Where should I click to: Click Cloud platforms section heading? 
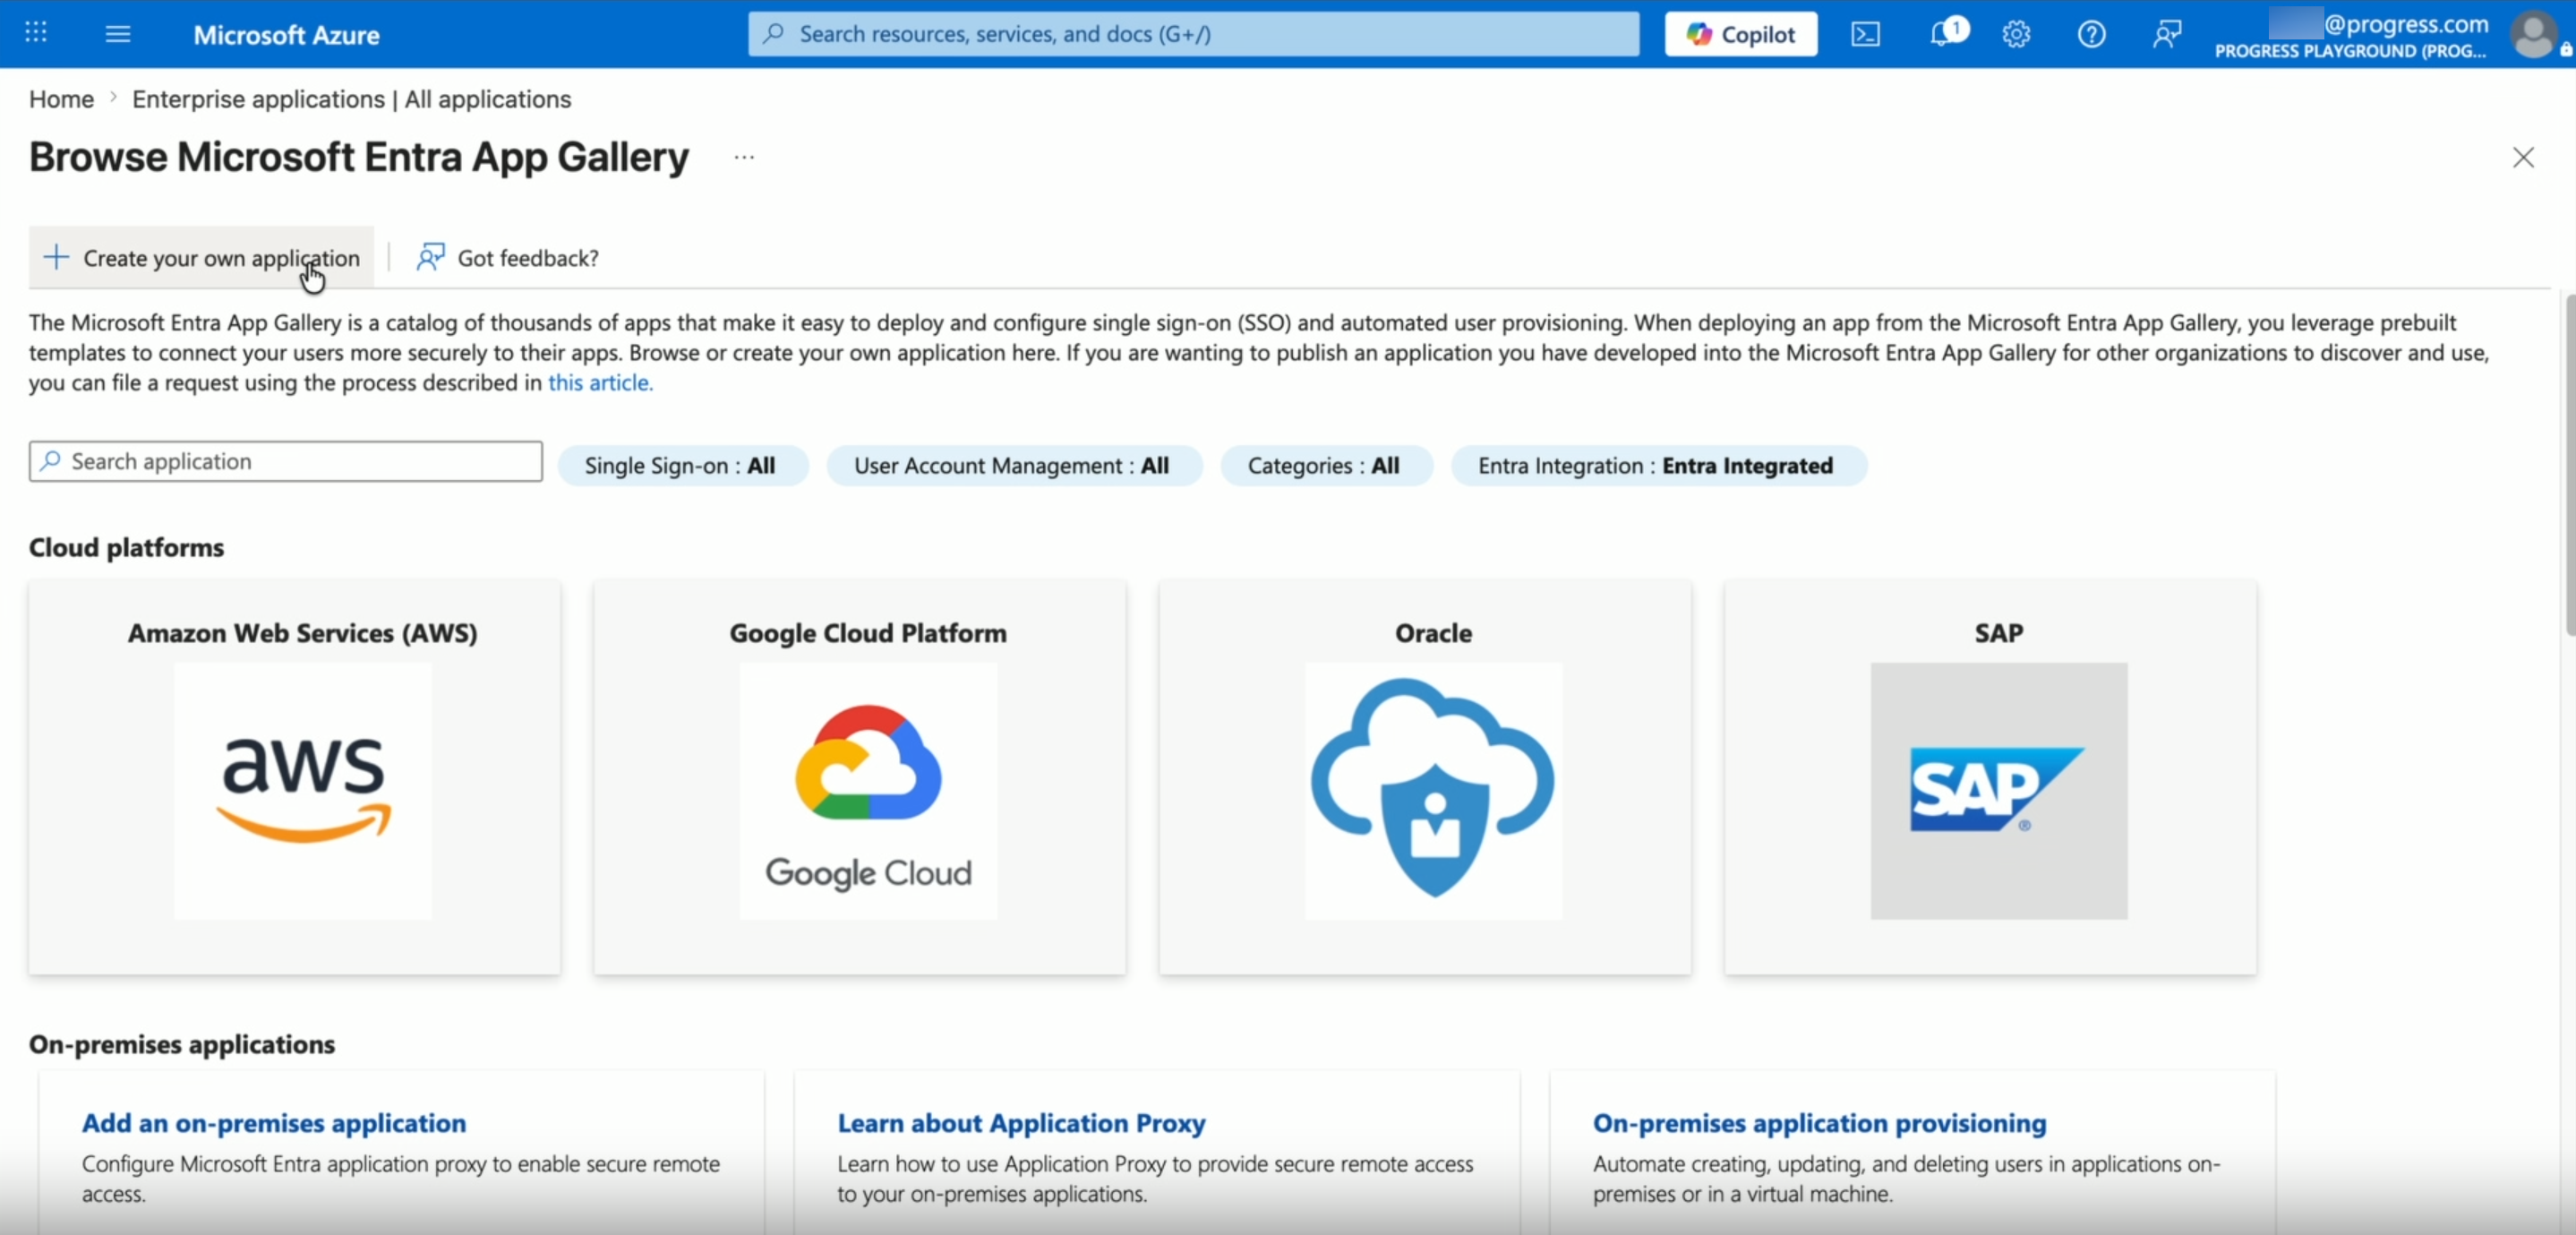126,548
